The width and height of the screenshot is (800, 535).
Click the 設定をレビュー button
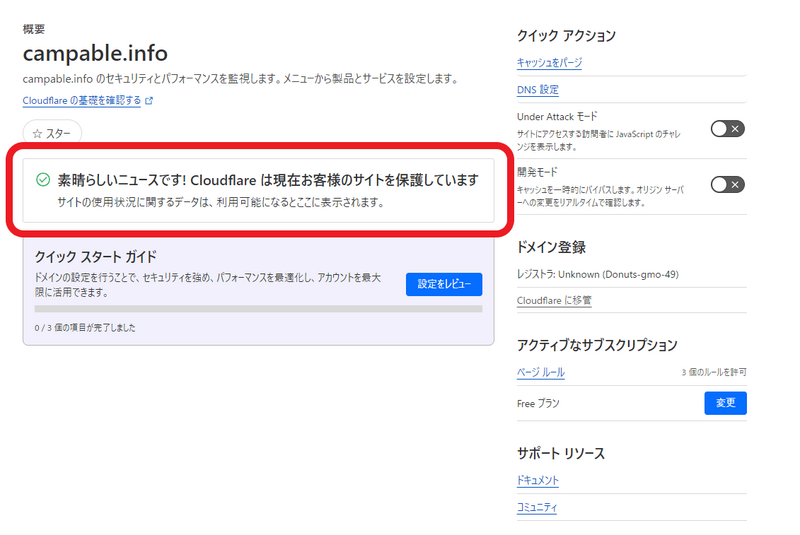pos(444,284)
